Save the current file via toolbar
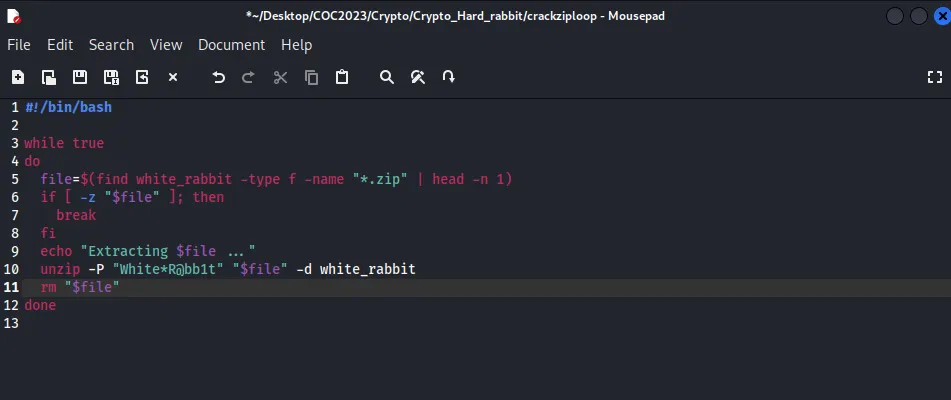This screenshot has height=400, width=951. tap(80, 77)
